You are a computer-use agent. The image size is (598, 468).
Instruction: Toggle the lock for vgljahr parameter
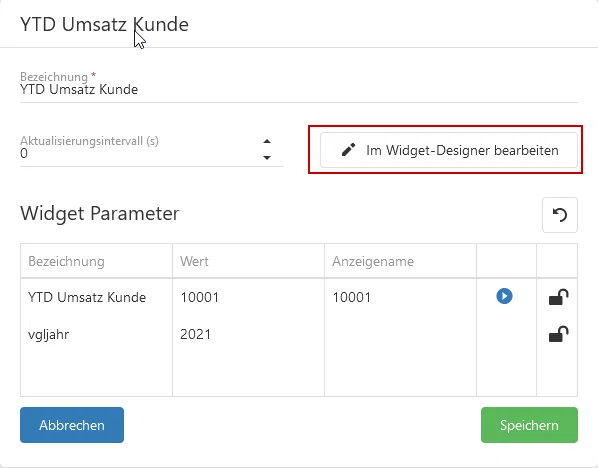pos(558,334)
